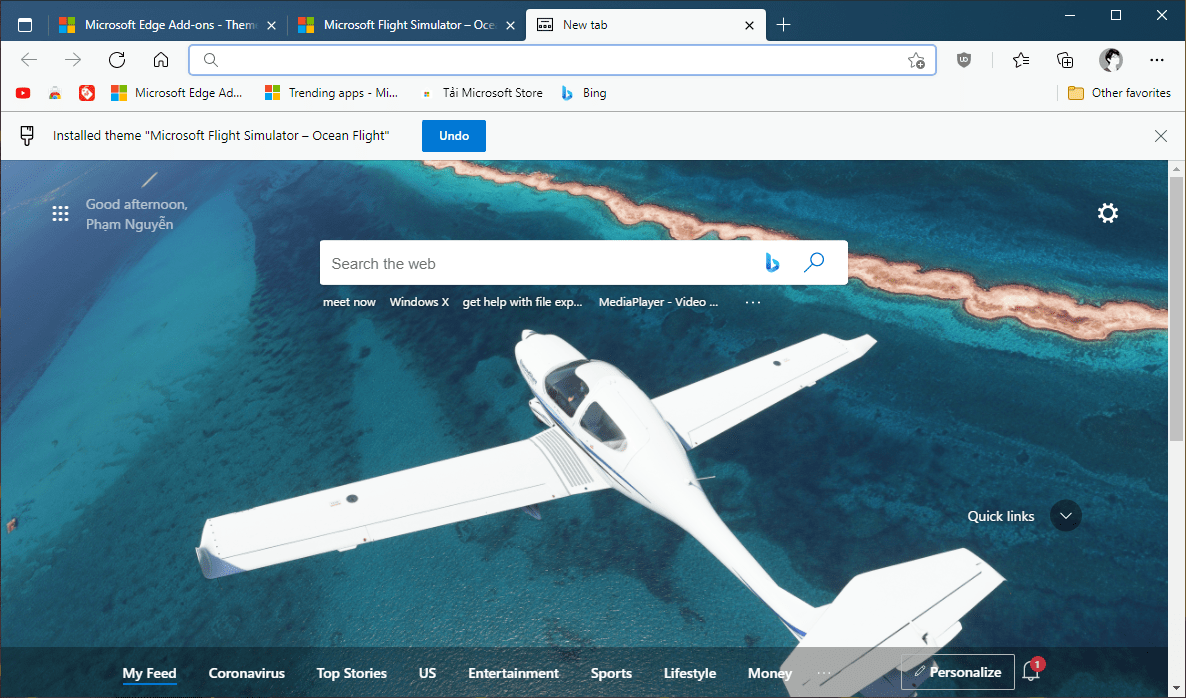The height and width of the screenshot is (698, 1186).
Task: Open Collections in the toolbar
Action: coord(1064,60)
